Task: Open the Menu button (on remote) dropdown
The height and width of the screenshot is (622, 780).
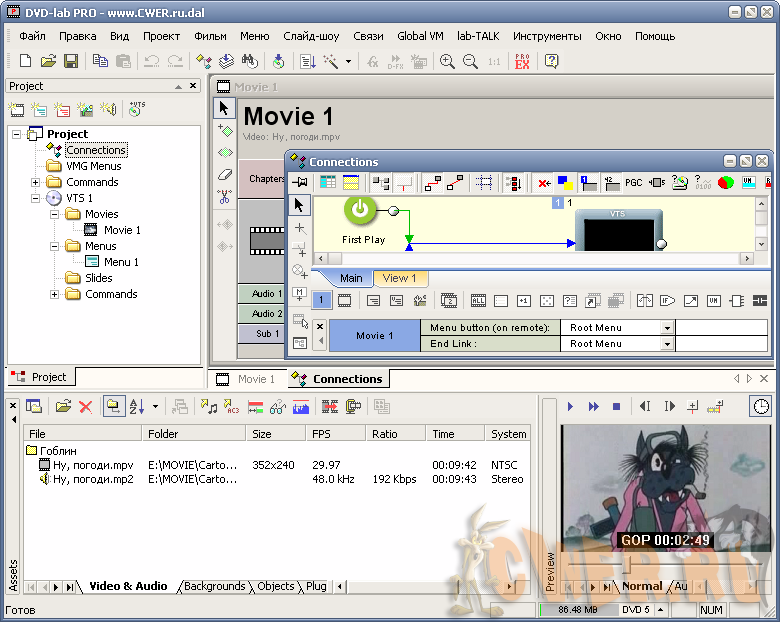Action: coord(667,328)
